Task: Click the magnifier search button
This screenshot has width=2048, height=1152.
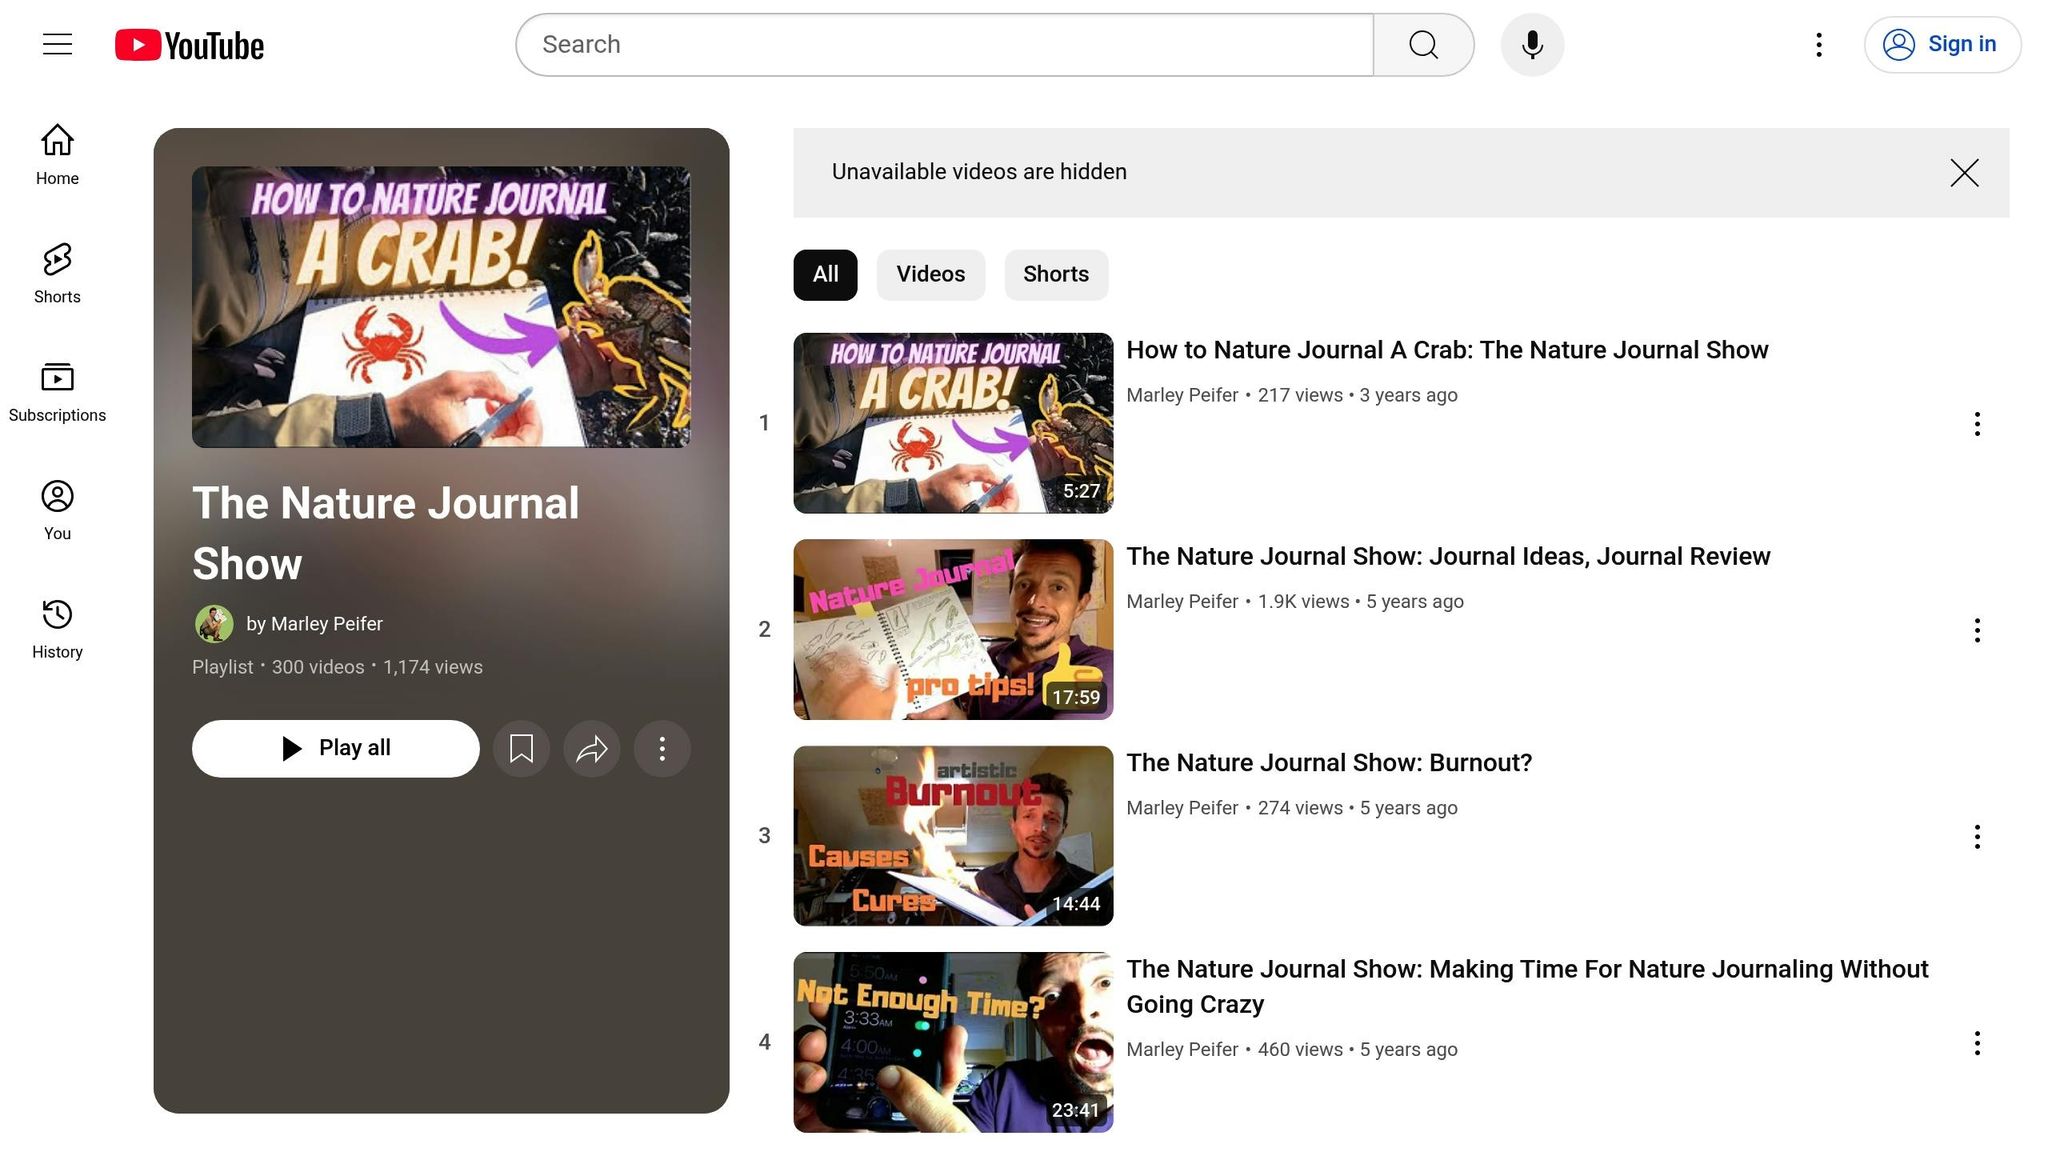Action: 1423,45
